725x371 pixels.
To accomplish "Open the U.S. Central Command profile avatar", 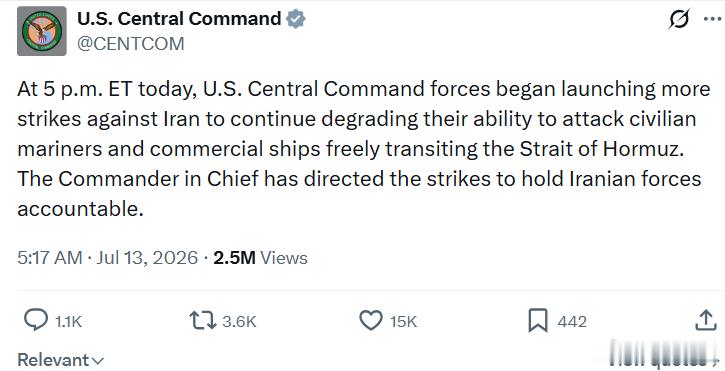I will point(42,31).
